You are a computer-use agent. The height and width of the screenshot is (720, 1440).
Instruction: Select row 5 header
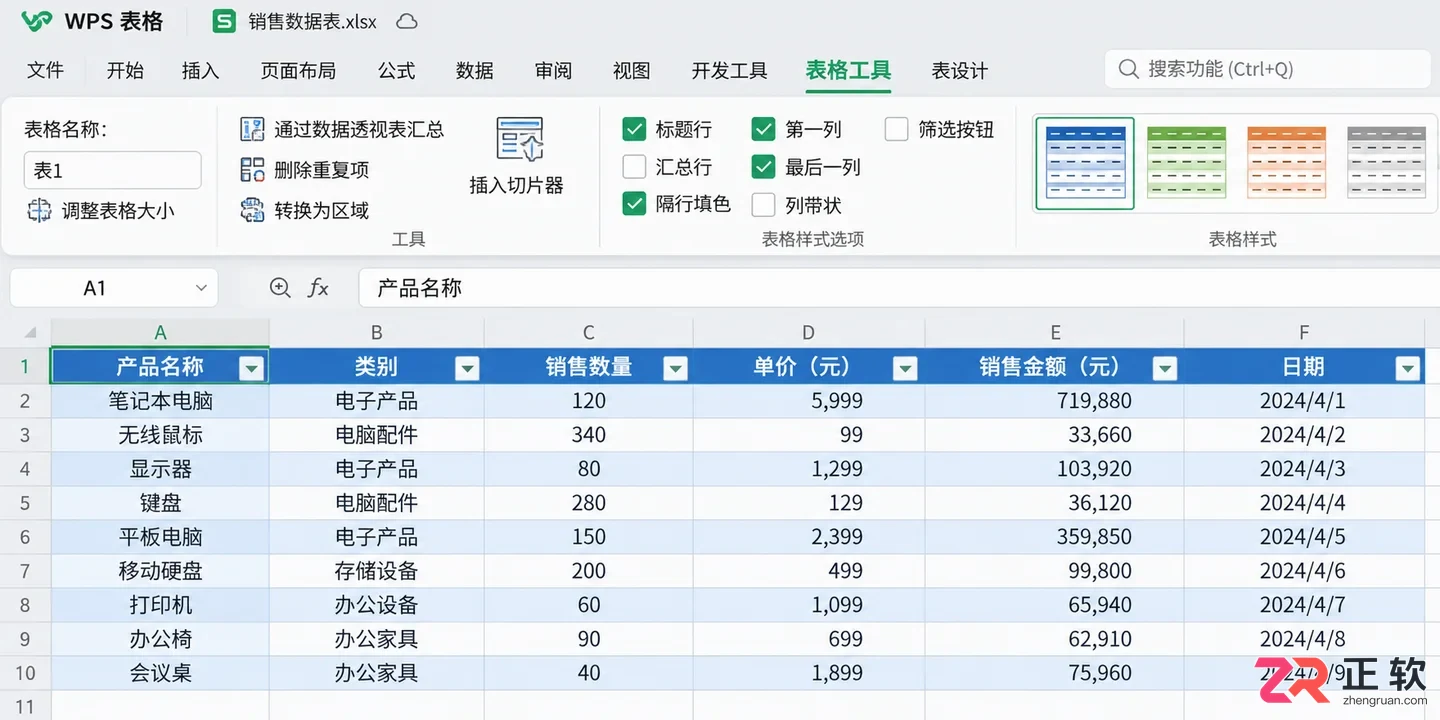pos(25,503)
